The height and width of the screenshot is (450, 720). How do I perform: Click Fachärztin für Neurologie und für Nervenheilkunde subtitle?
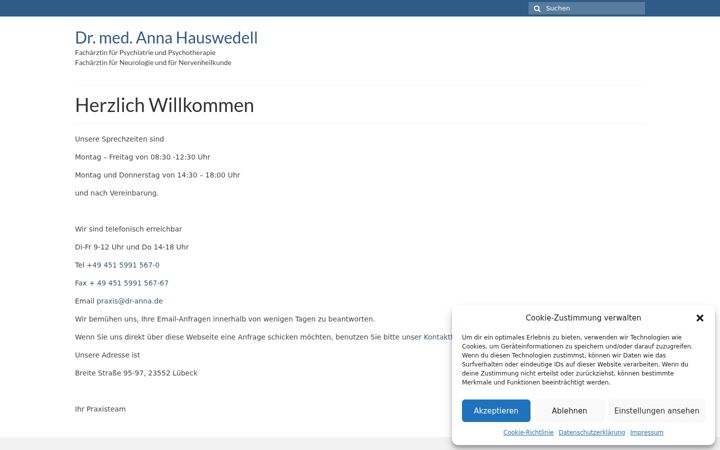[153, 62]
